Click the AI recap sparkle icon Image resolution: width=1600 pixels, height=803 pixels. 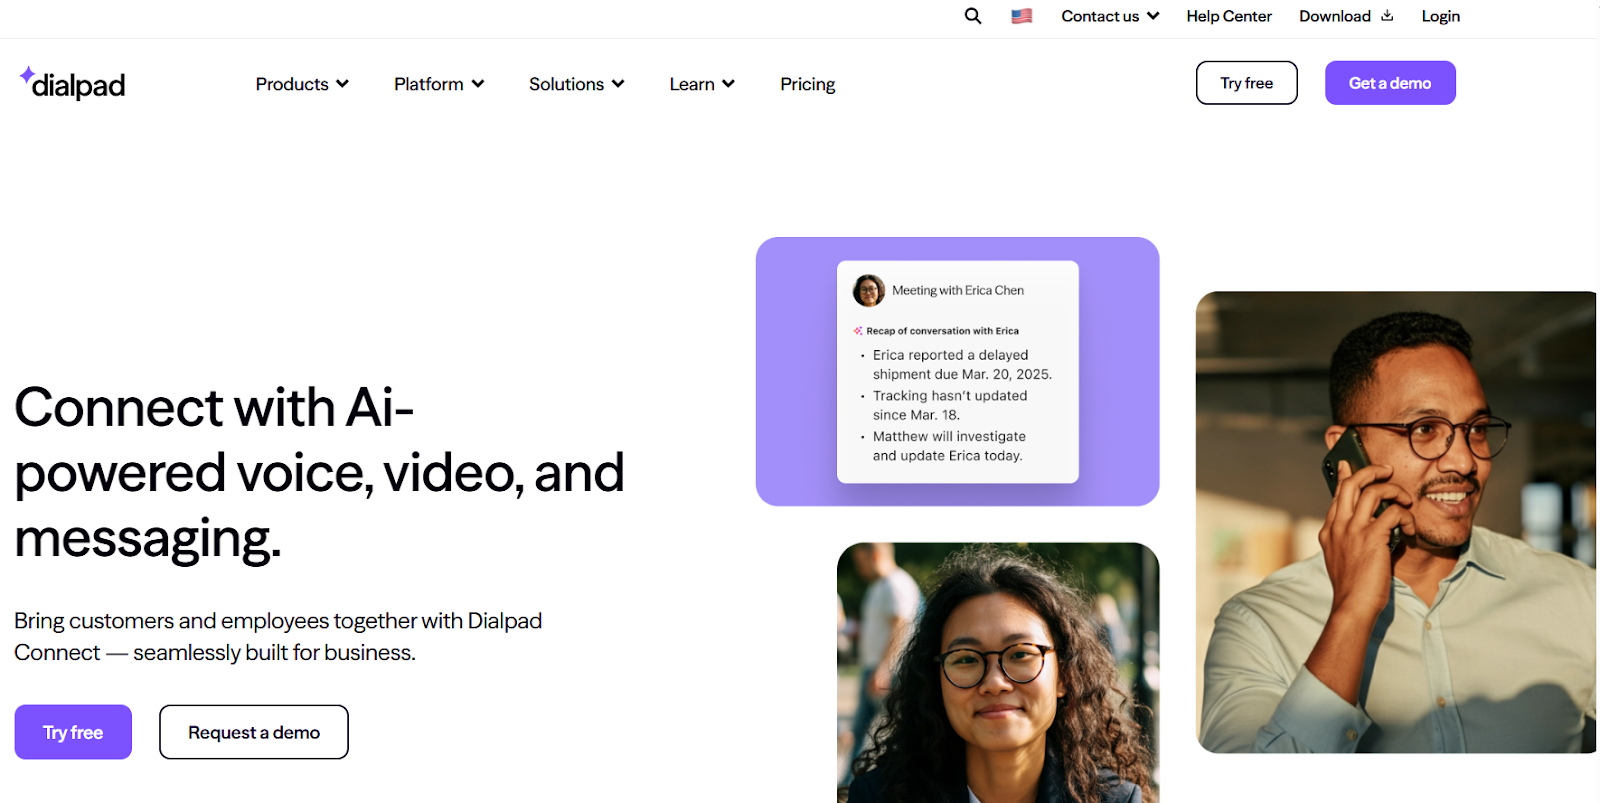858,331
